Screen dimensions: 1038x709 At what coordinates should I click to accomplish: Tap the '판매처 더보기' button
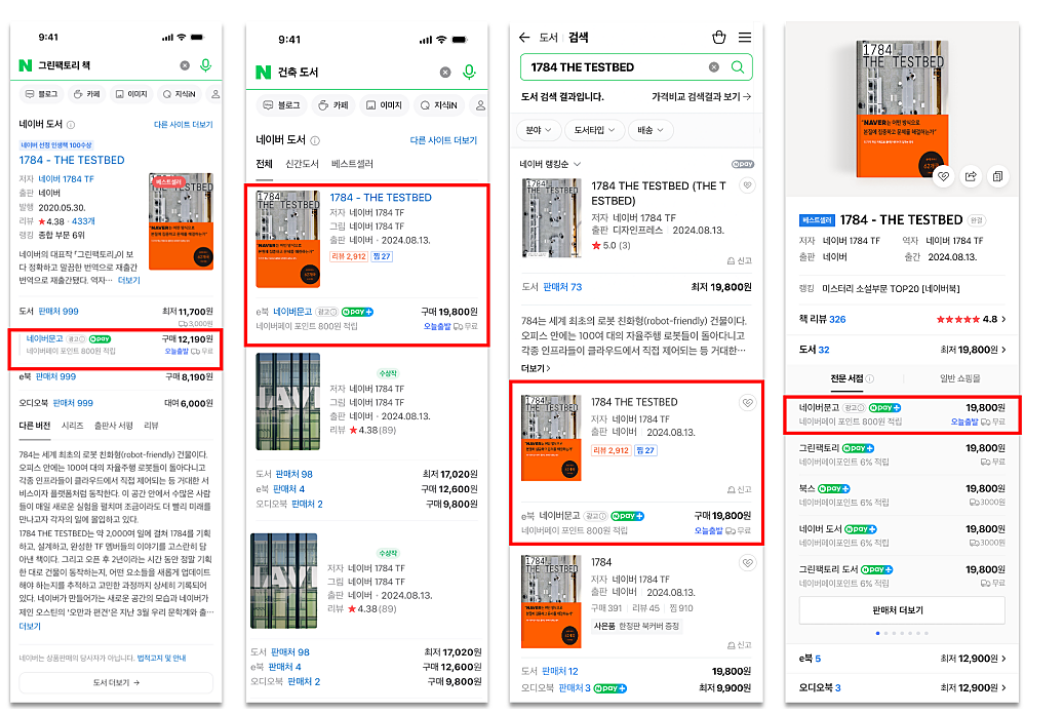pyautogui.click(x=902, y=610)
